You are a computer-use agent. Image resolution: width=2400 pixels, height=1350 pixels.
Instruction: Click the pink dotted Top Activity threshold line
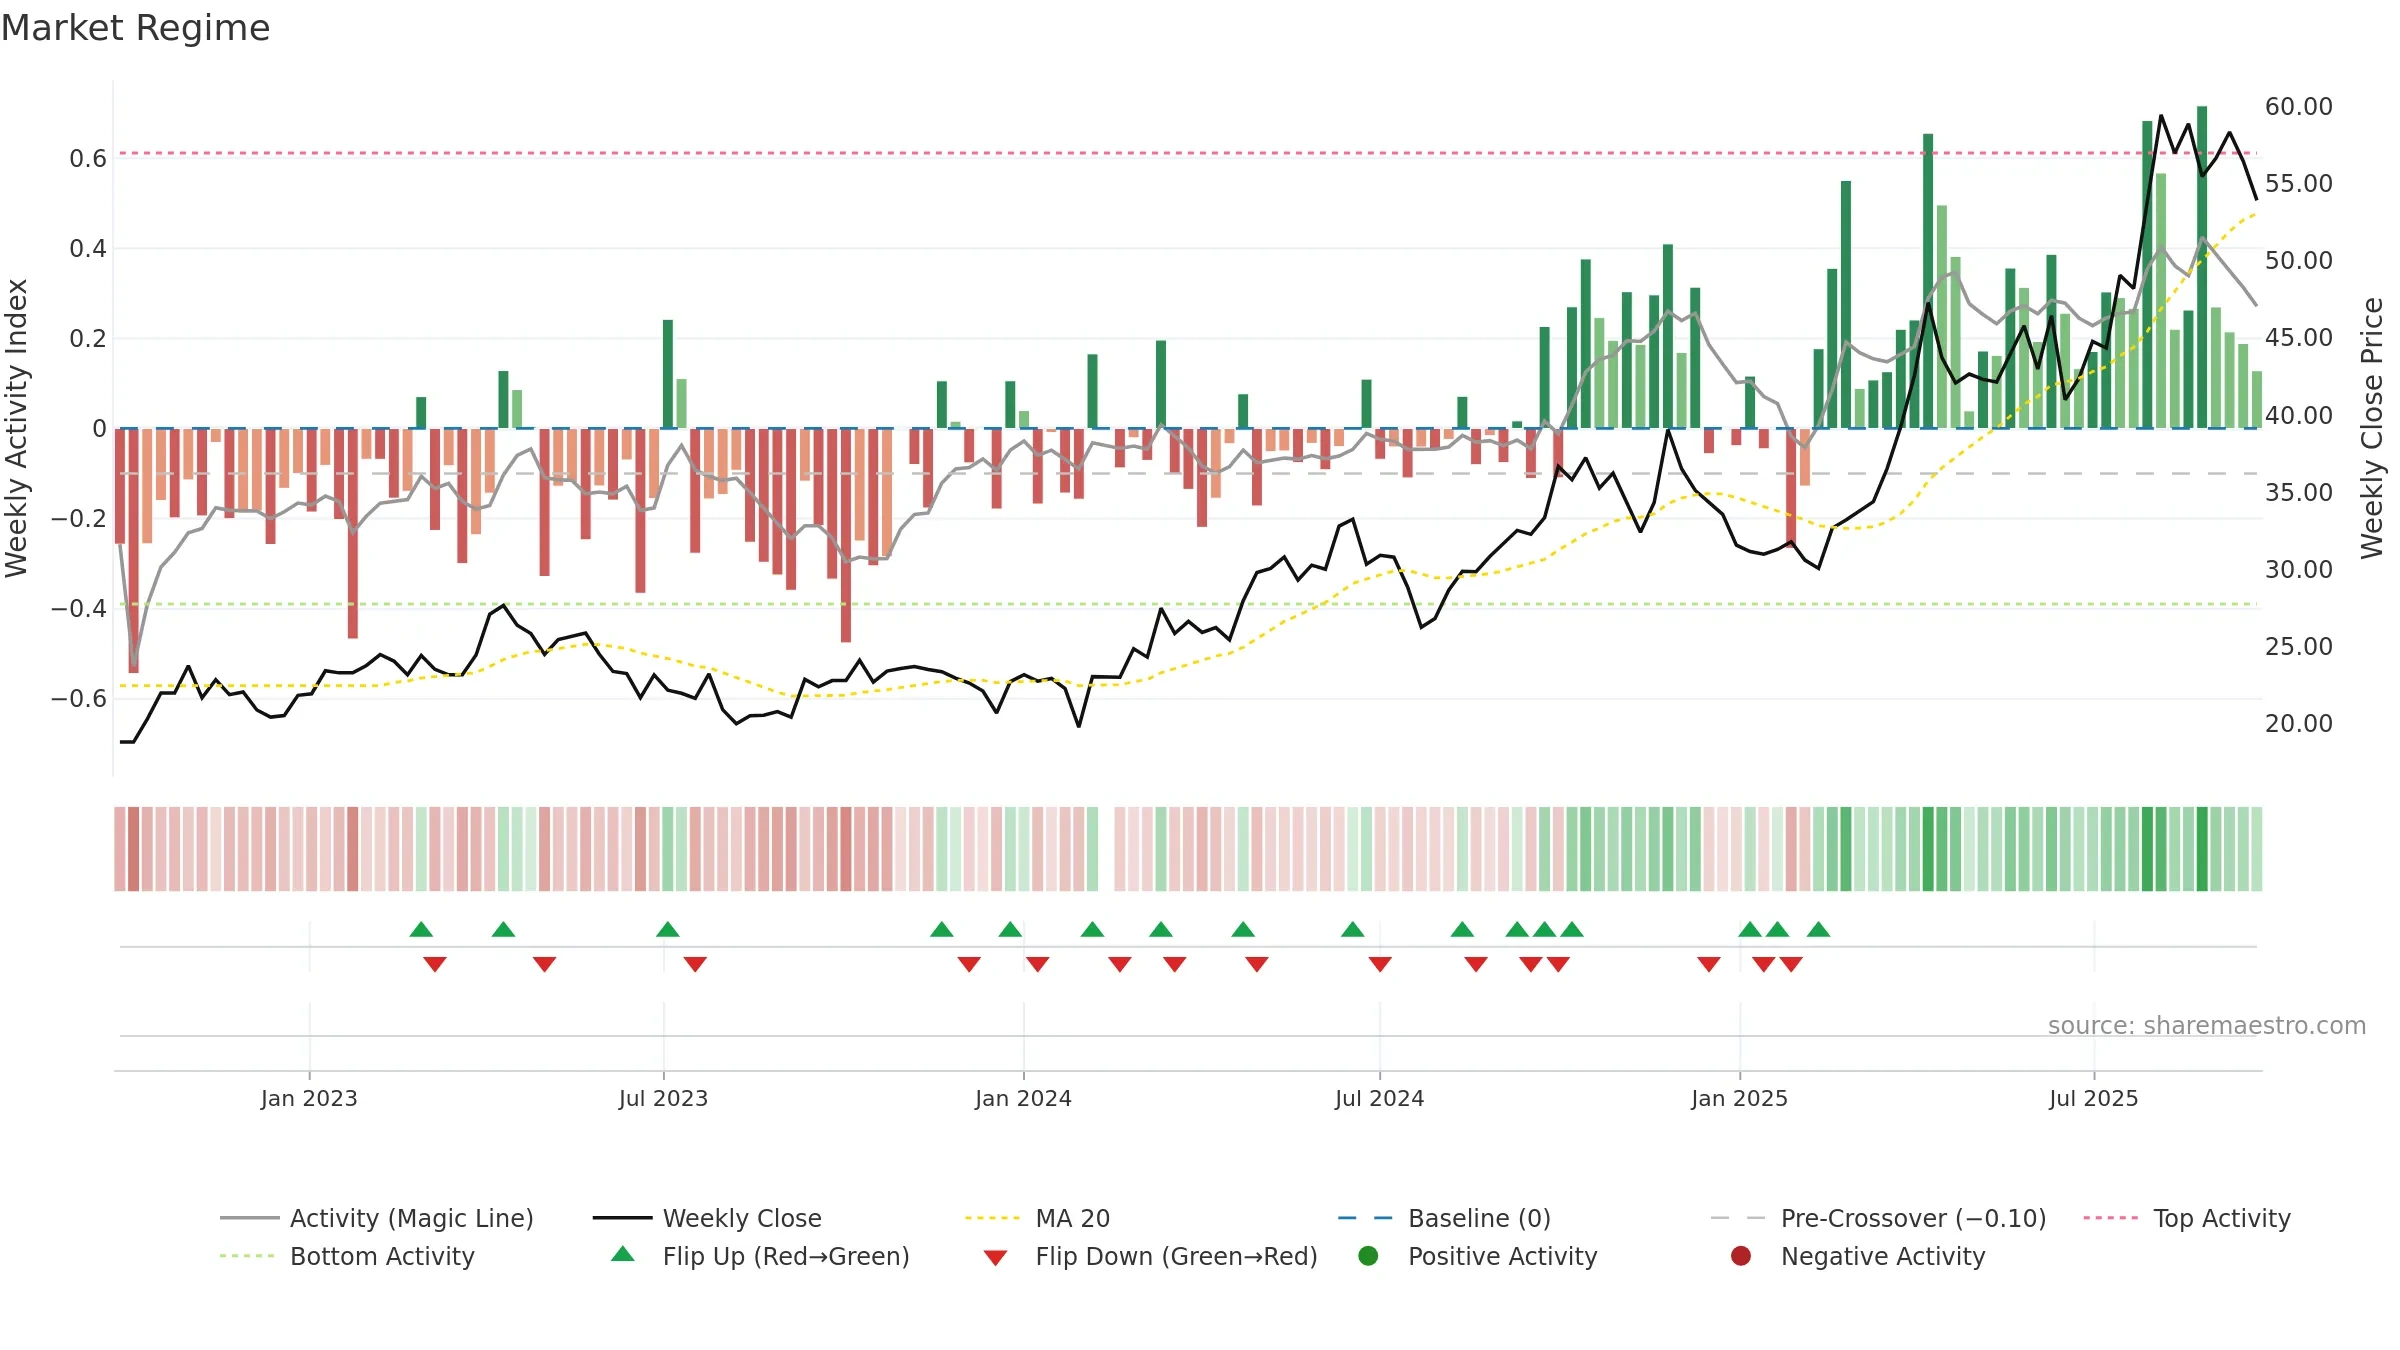(x=1188, y=153)
